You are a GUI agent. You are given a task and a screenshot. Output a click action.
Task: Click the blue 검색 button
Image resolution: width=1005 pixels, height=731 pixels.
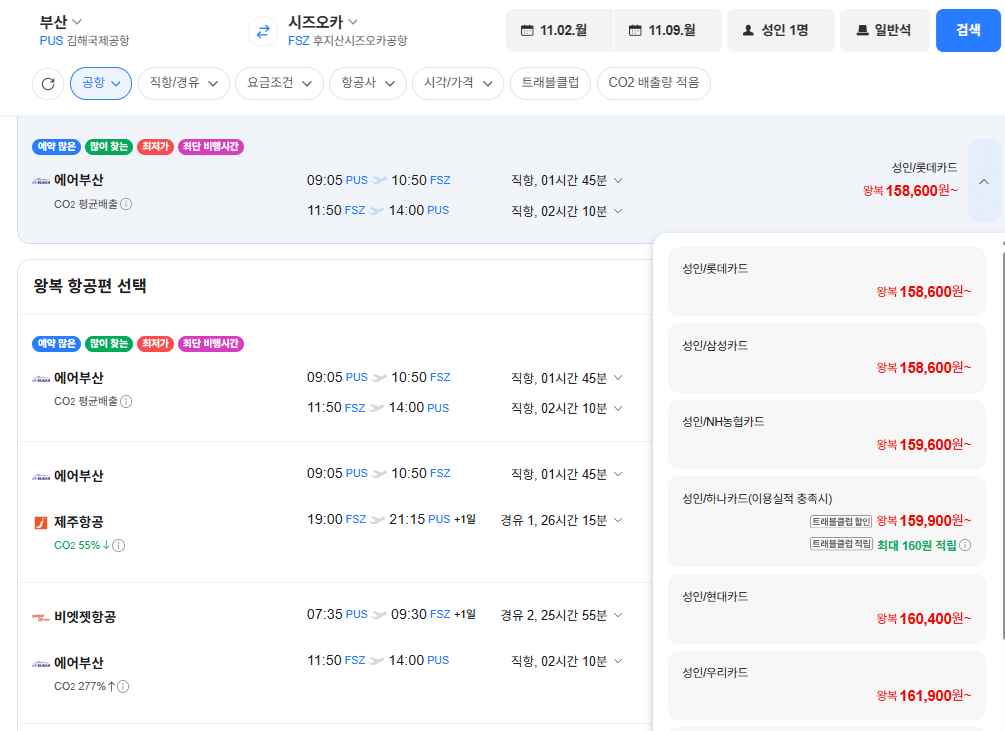click(968, 30)
